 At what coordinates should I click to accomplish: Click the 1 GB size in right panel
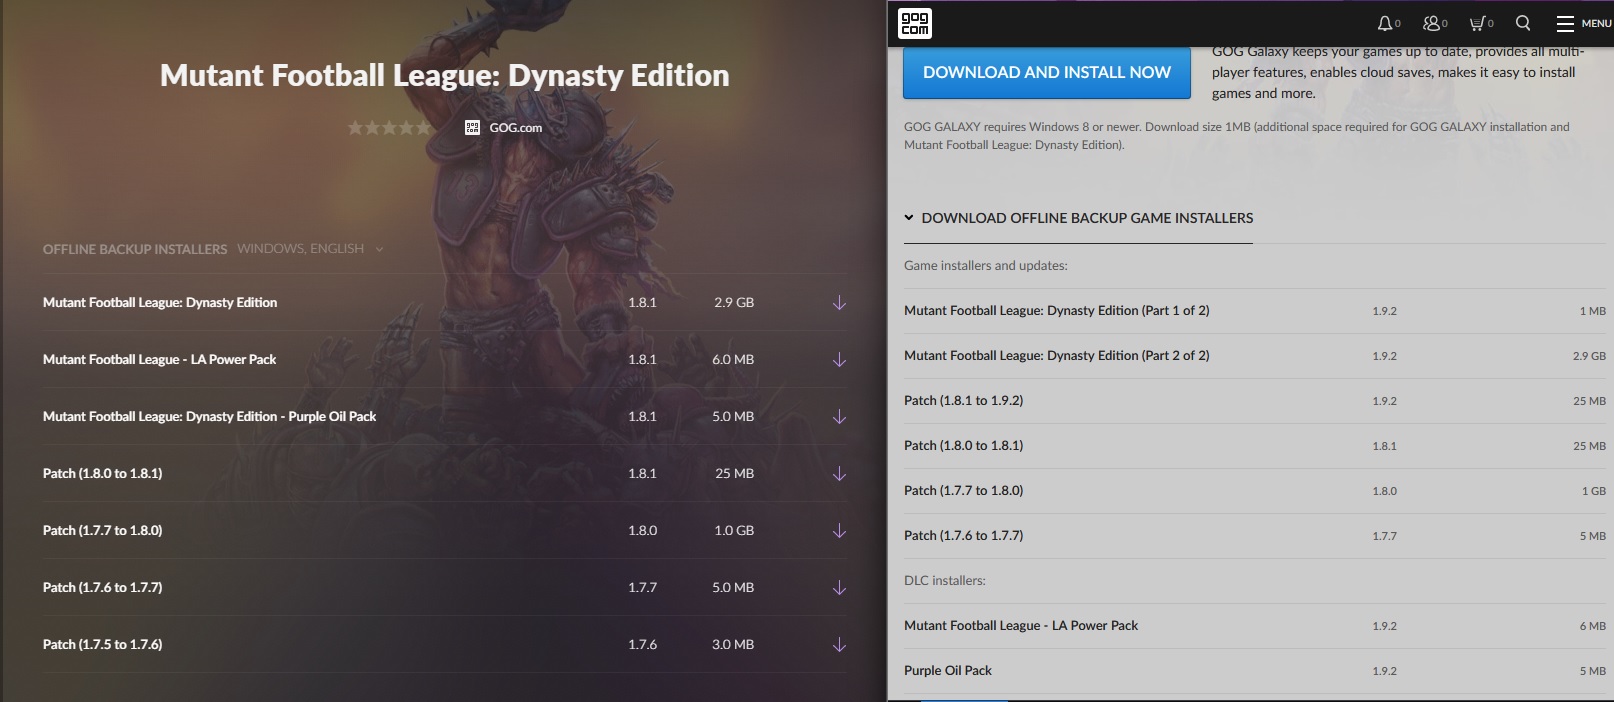[x=1594, y=492]
